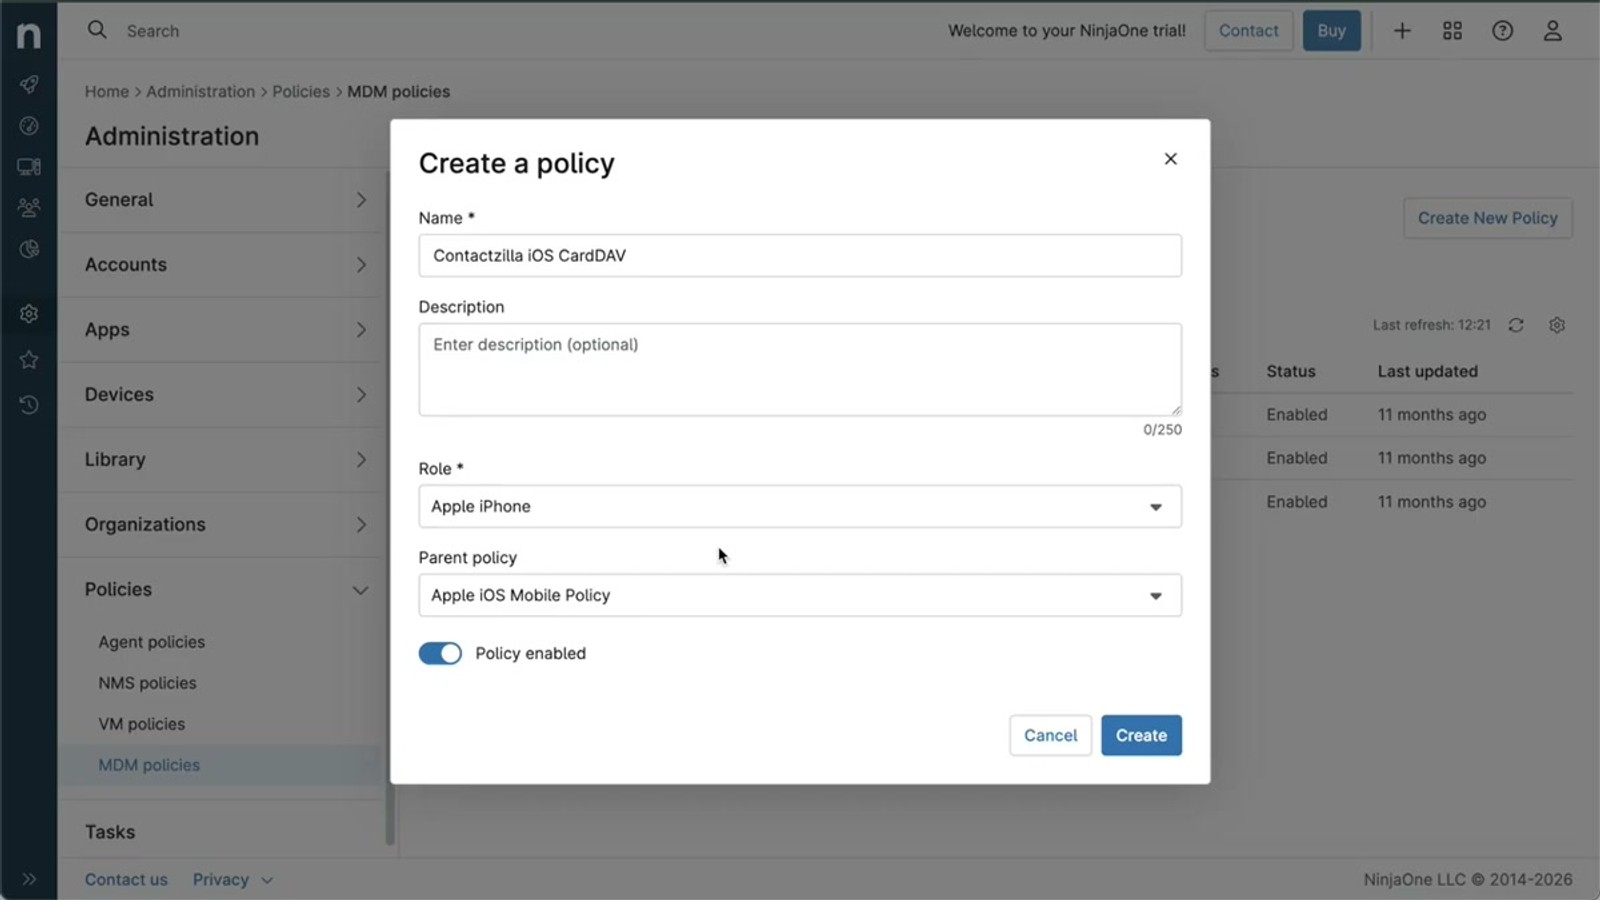Select VM policies in sidebar
Screen dimensions: 1600x900
click(141, 724)
